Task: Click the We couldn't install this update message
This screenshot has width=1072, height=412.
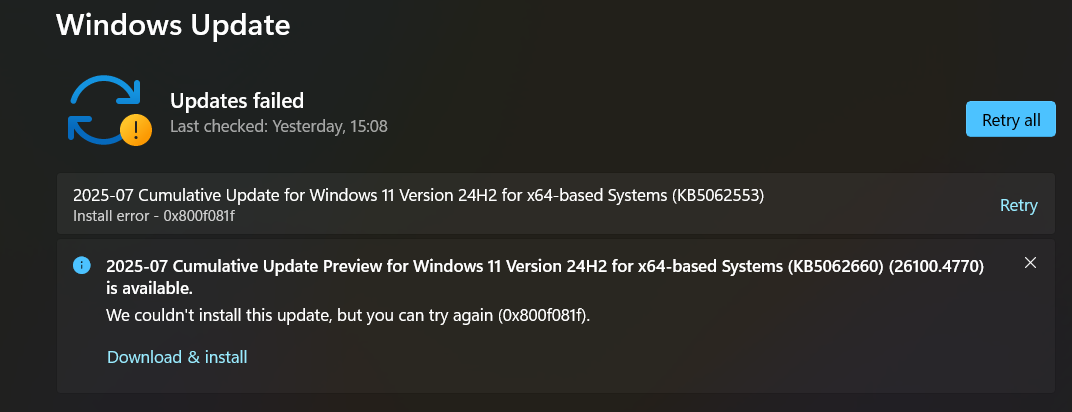Action: point(348,316)
